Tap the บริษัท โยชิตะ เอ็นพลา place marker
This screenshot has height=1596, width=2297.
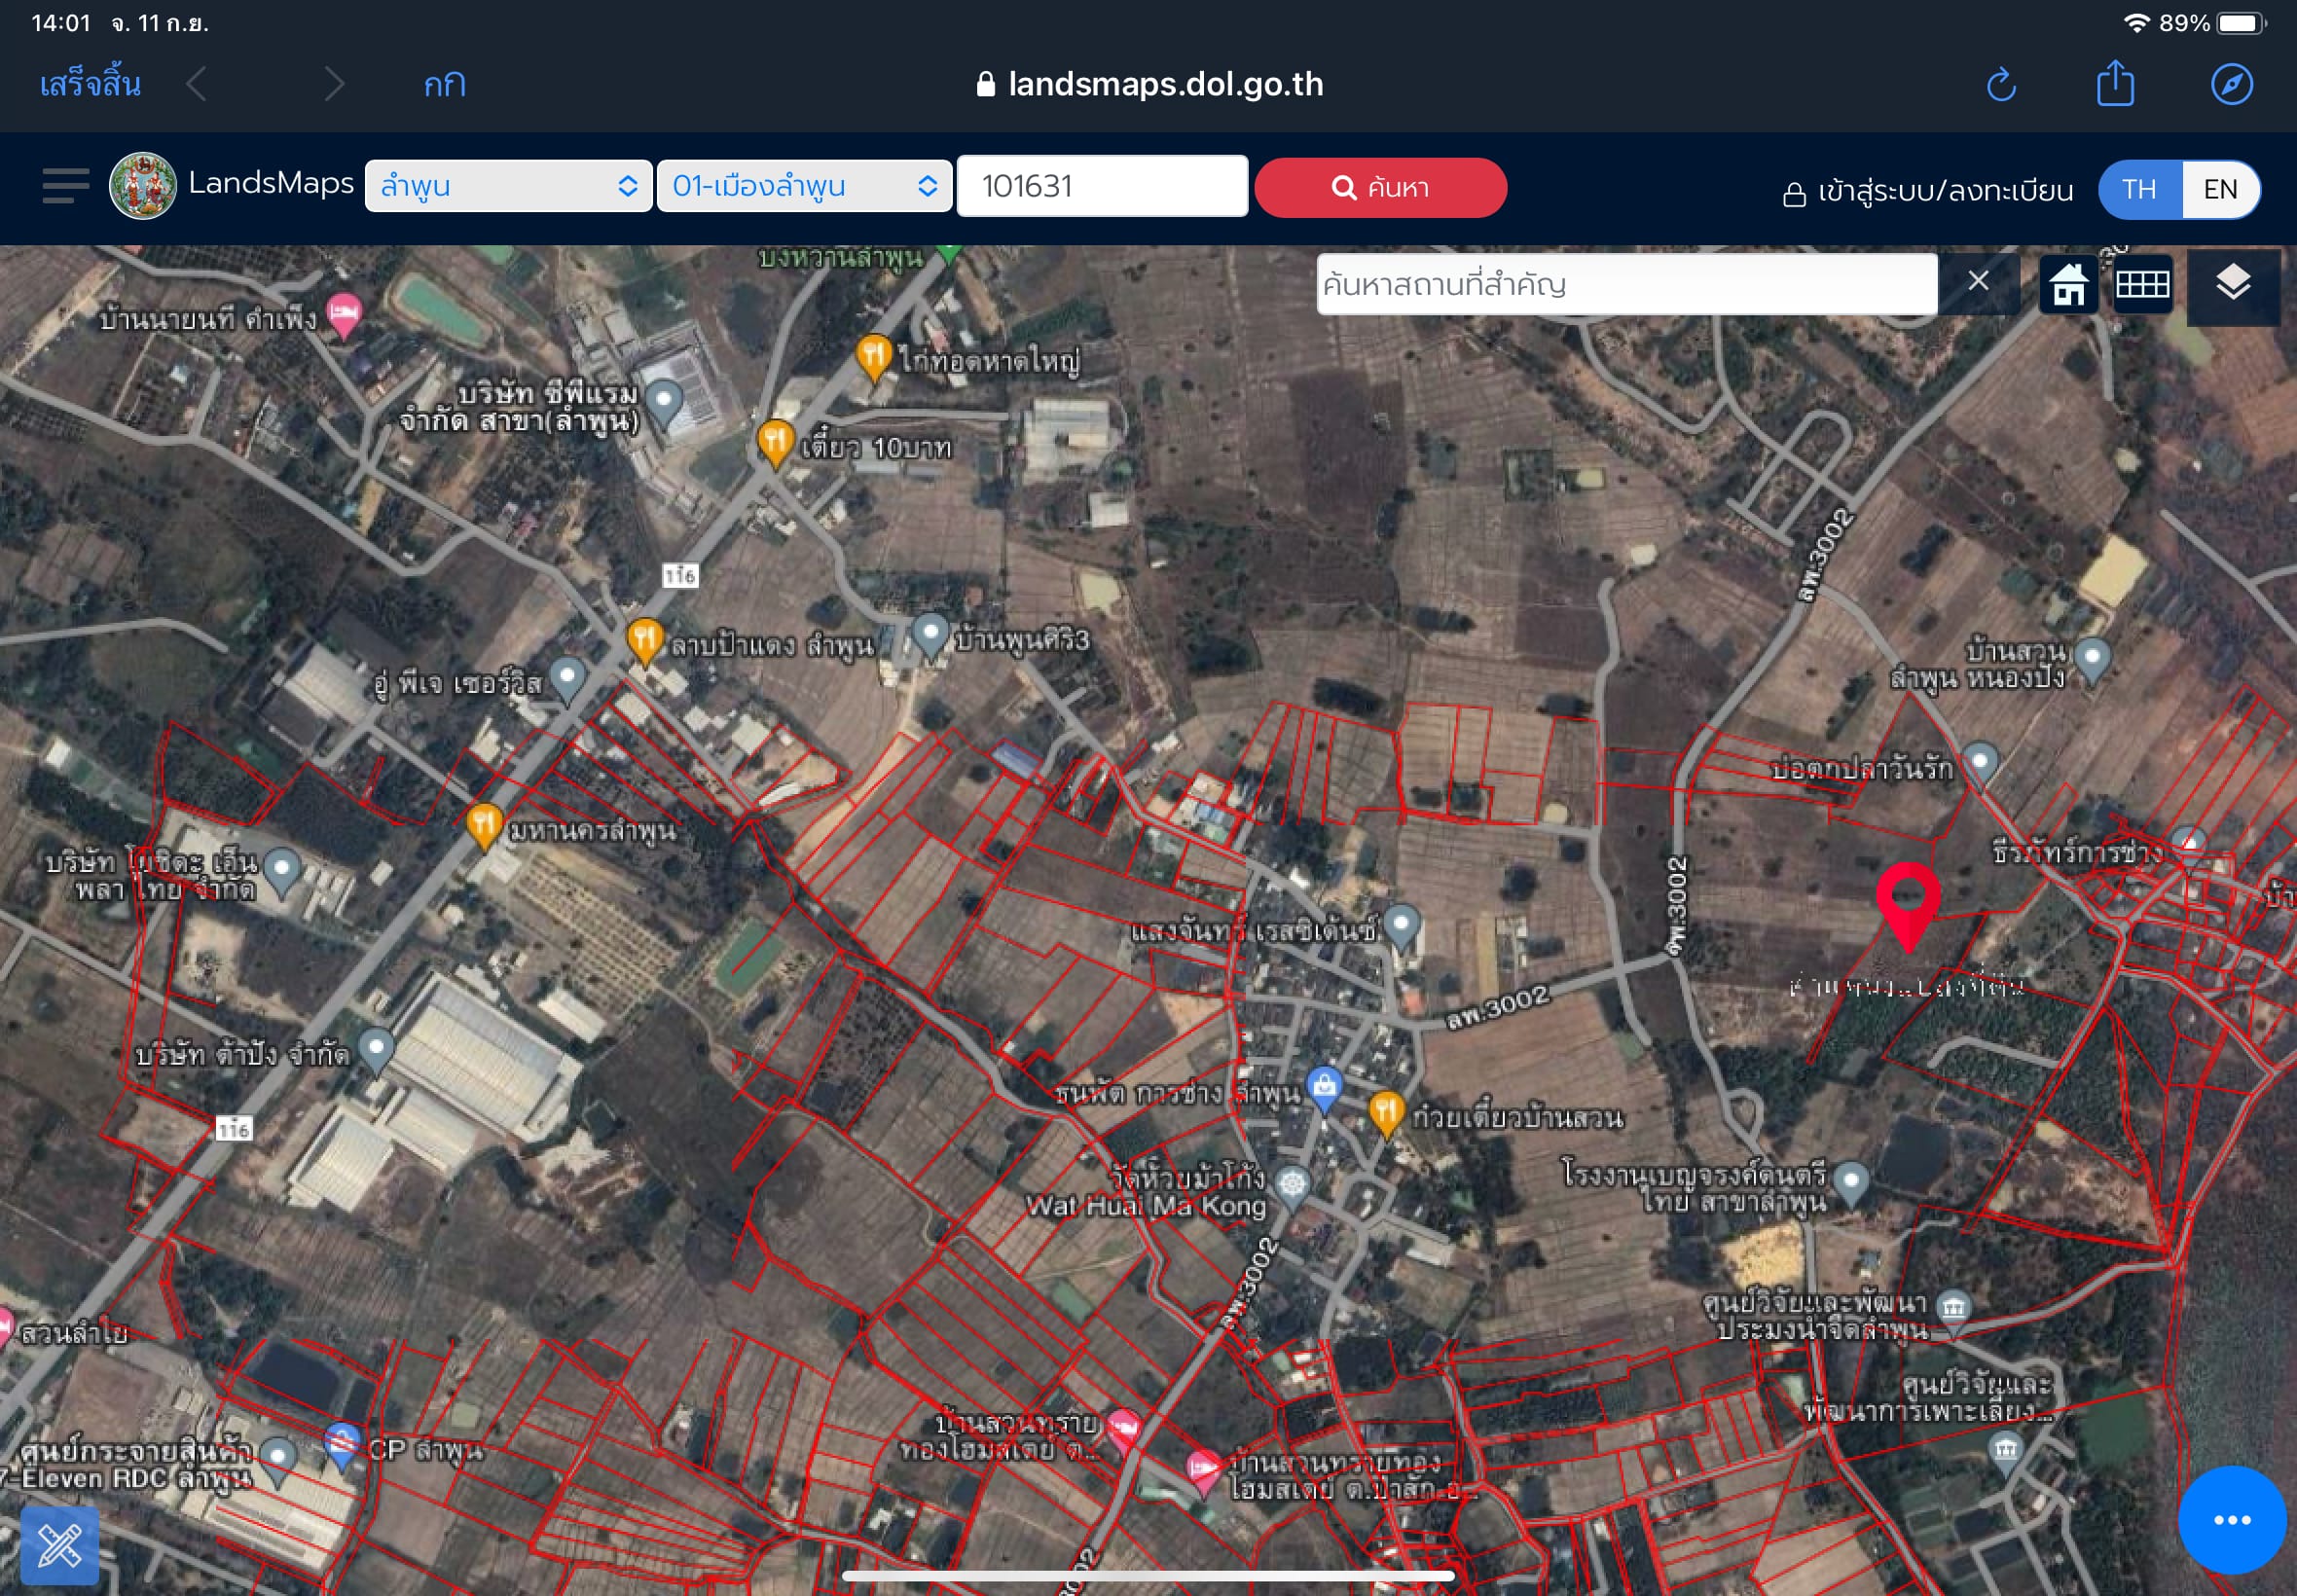tap(282, 872)
